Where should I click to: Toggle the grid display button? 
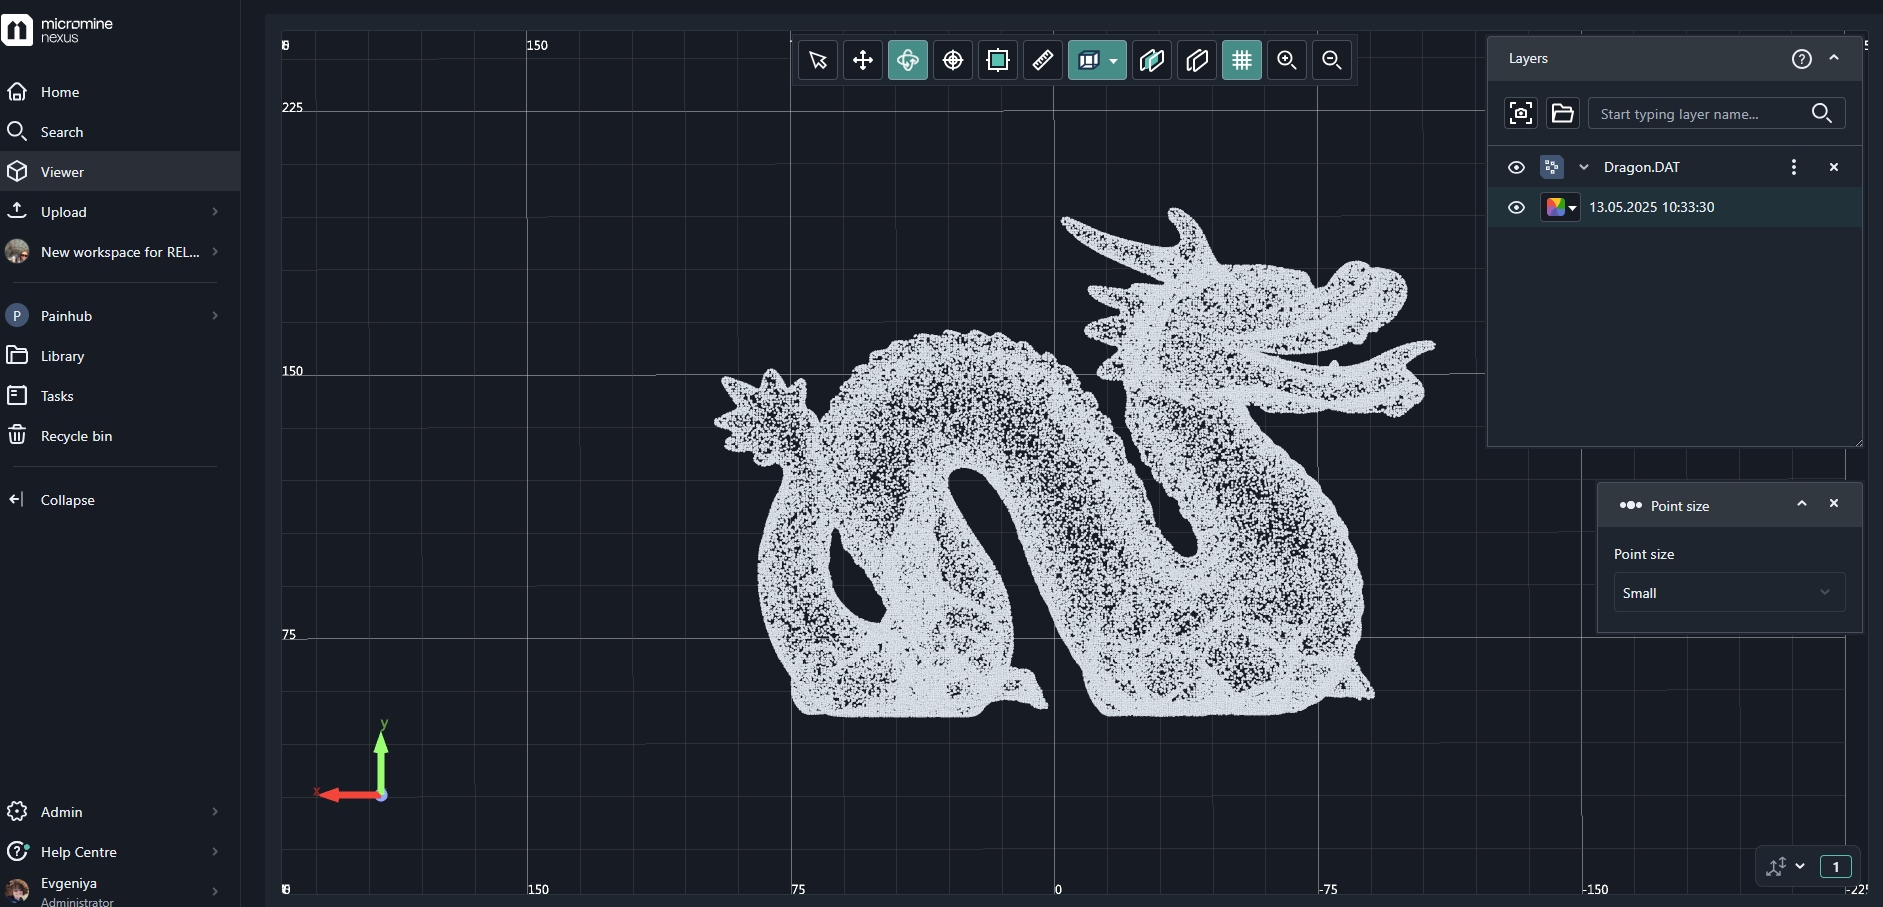(x=1242, y=60)
